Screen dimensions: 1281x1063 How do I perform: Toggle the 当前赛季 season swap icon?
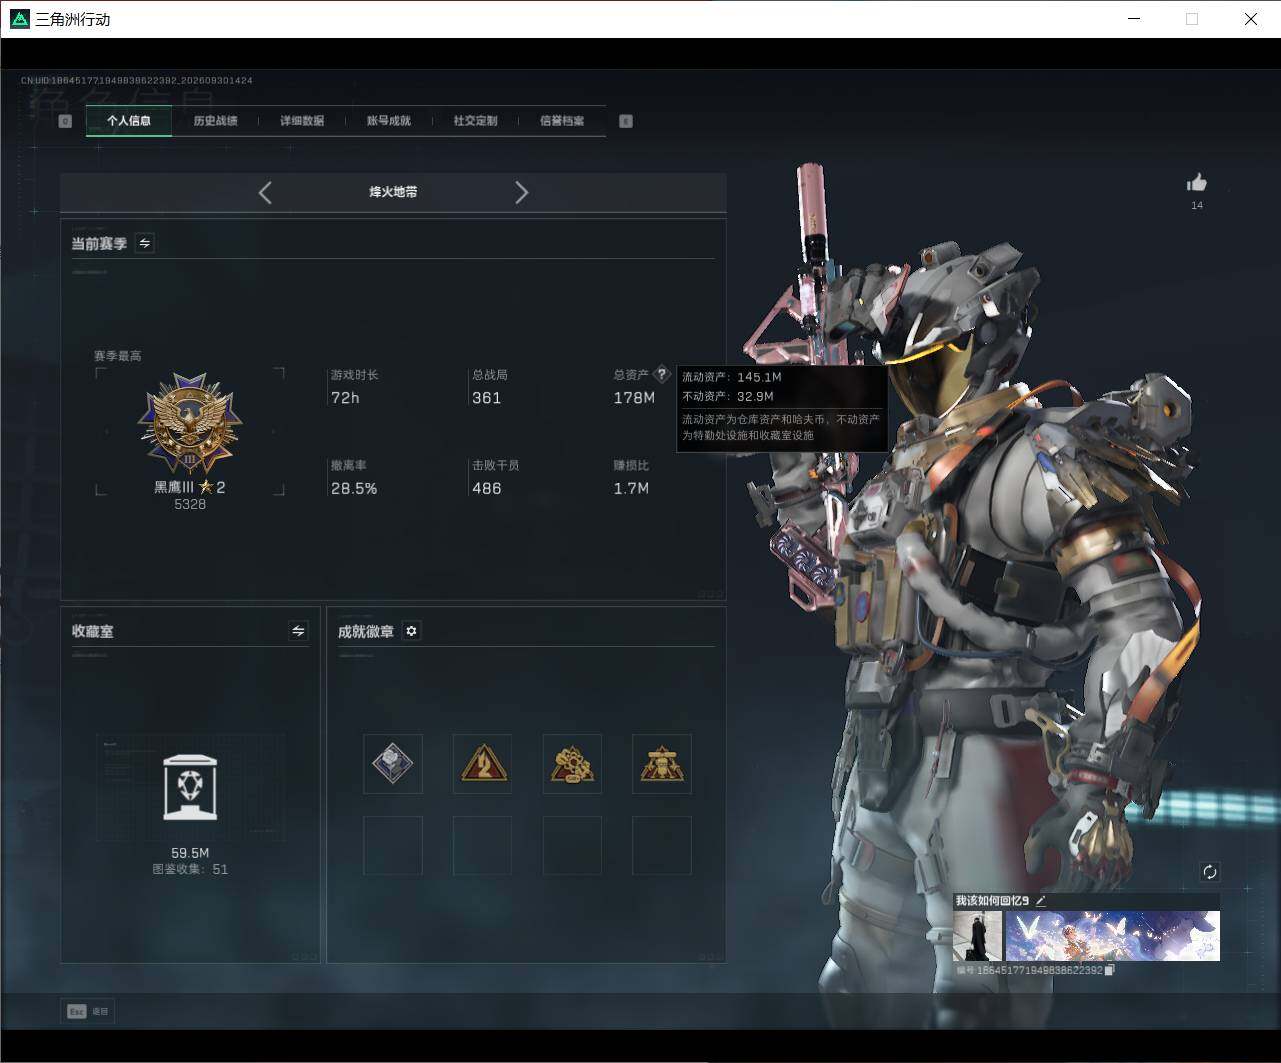click(x=145, y=243)
